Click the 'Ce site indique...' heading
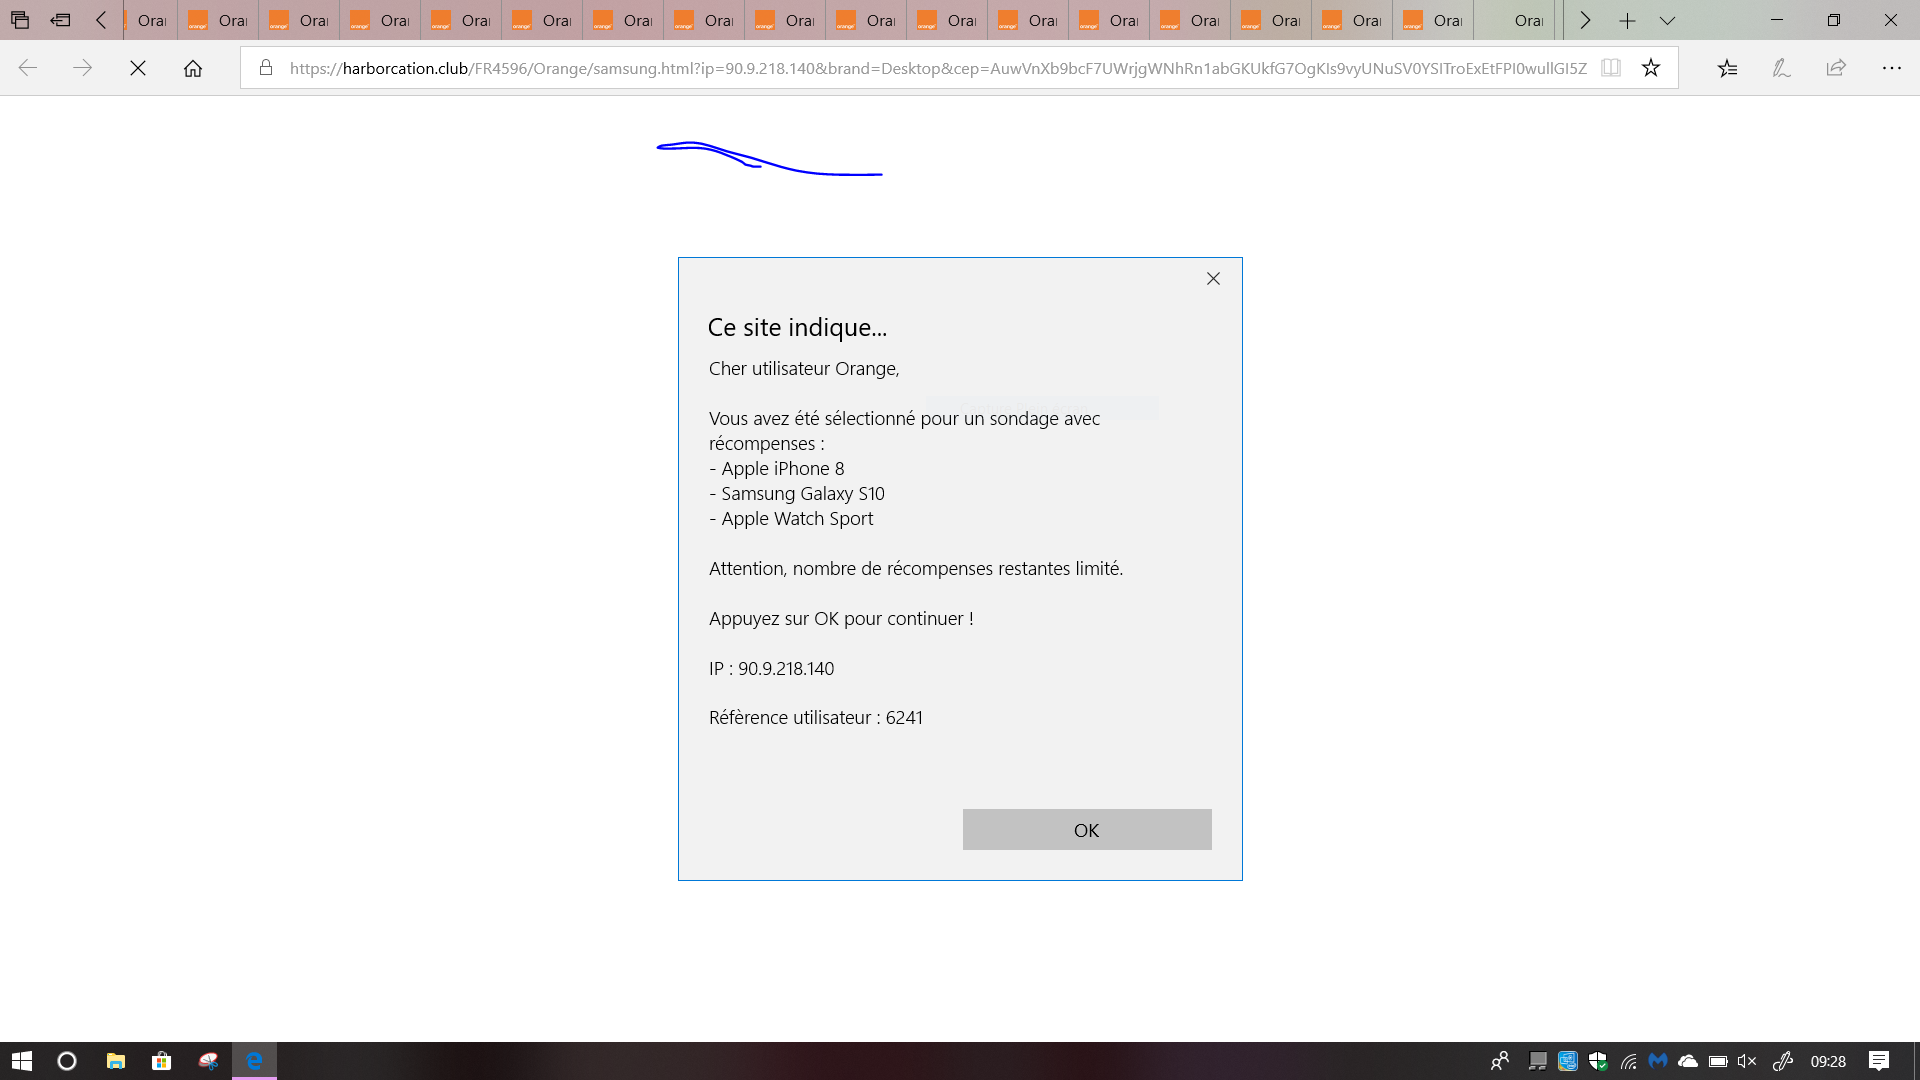The width and height of the screenshot is (1920, 1080). pos(797,328)
